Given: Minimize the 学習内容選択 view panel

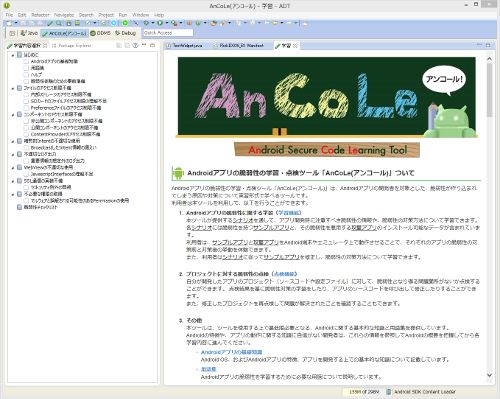Looking at the screenshot, I should [x=144, y=45].
